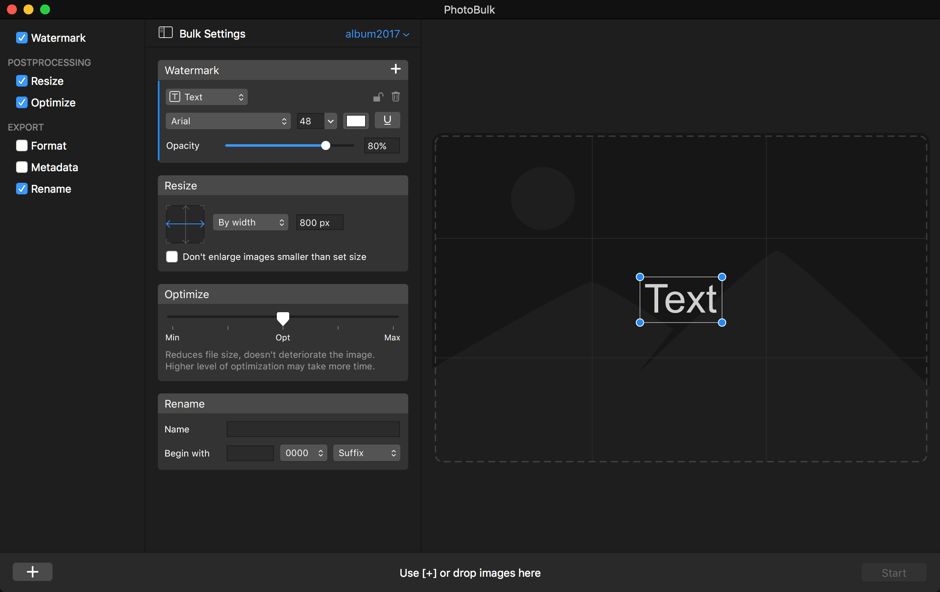Toggle the Bulk Settings sidebar panel icon
This screenshot has height=592, width=940.
[166, 33]
